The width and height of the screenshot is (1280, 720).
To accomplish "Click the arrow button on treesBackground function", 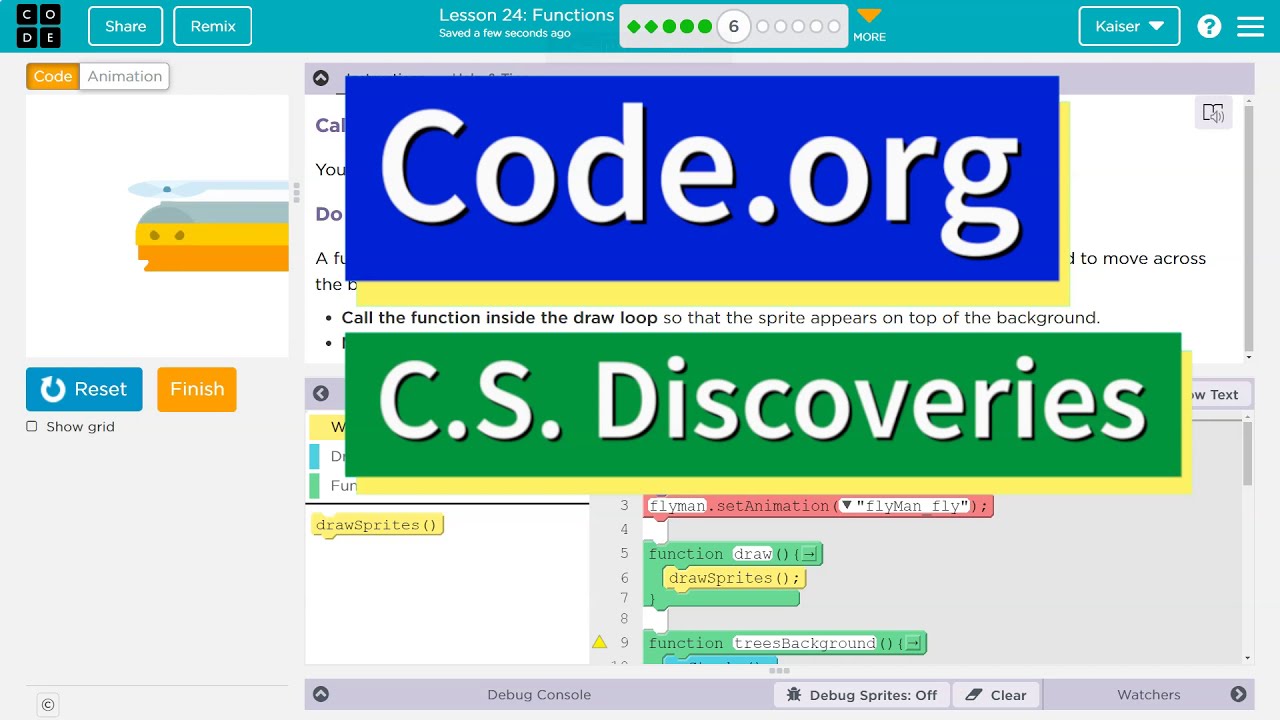I will tap(912, 643).
